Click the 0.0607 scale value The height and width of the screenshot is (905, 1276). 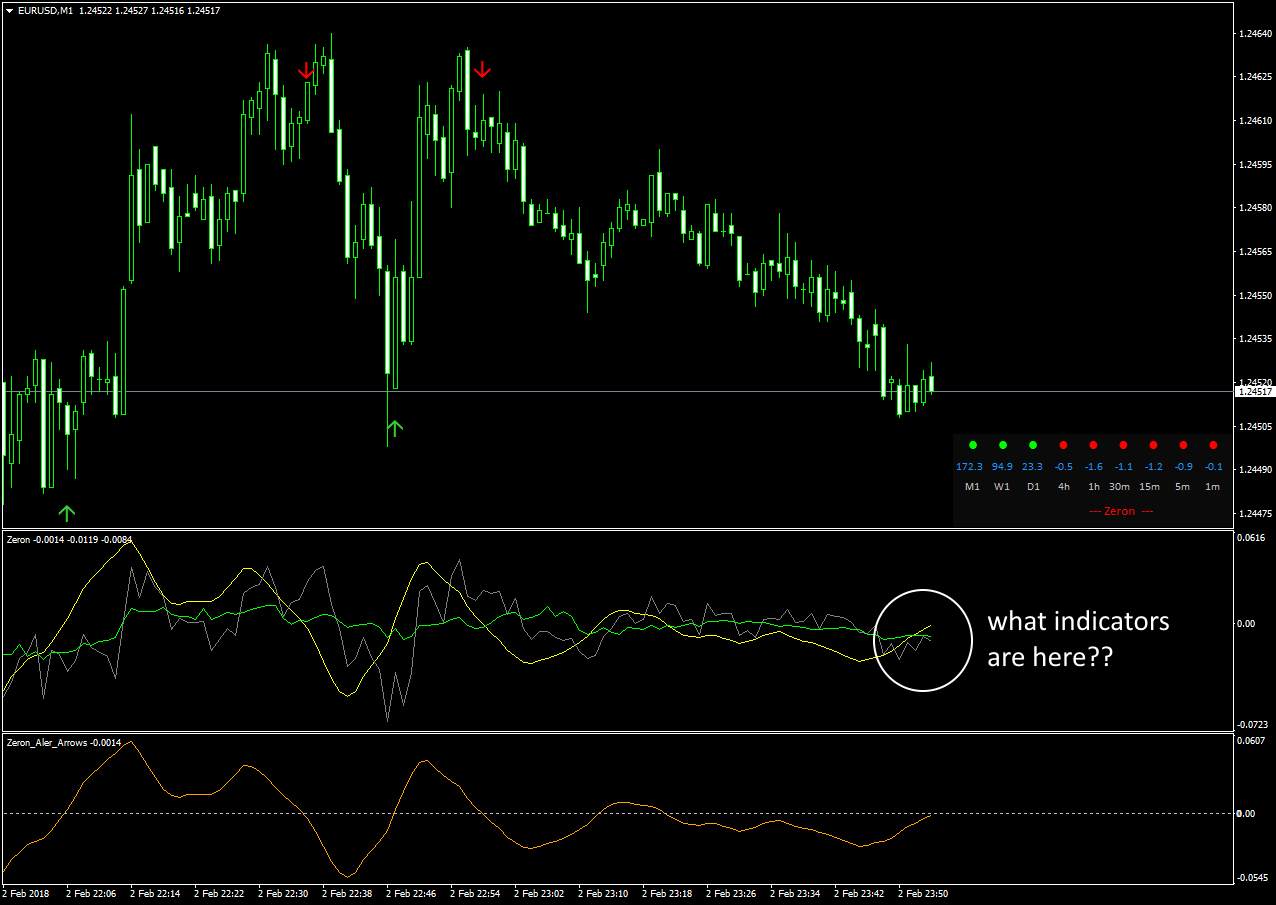click(1252, 741)
